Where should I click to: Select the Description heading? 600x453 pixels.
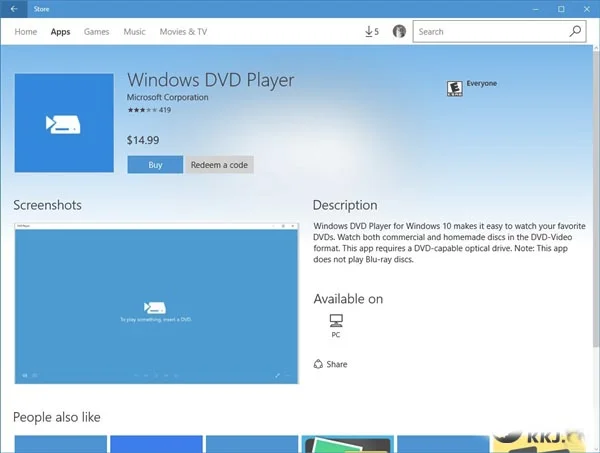click(x=345, y=205)
